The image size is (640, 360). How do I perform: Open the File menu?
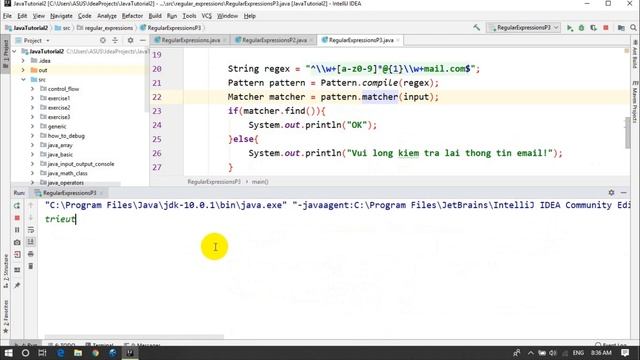click(7, 16)
